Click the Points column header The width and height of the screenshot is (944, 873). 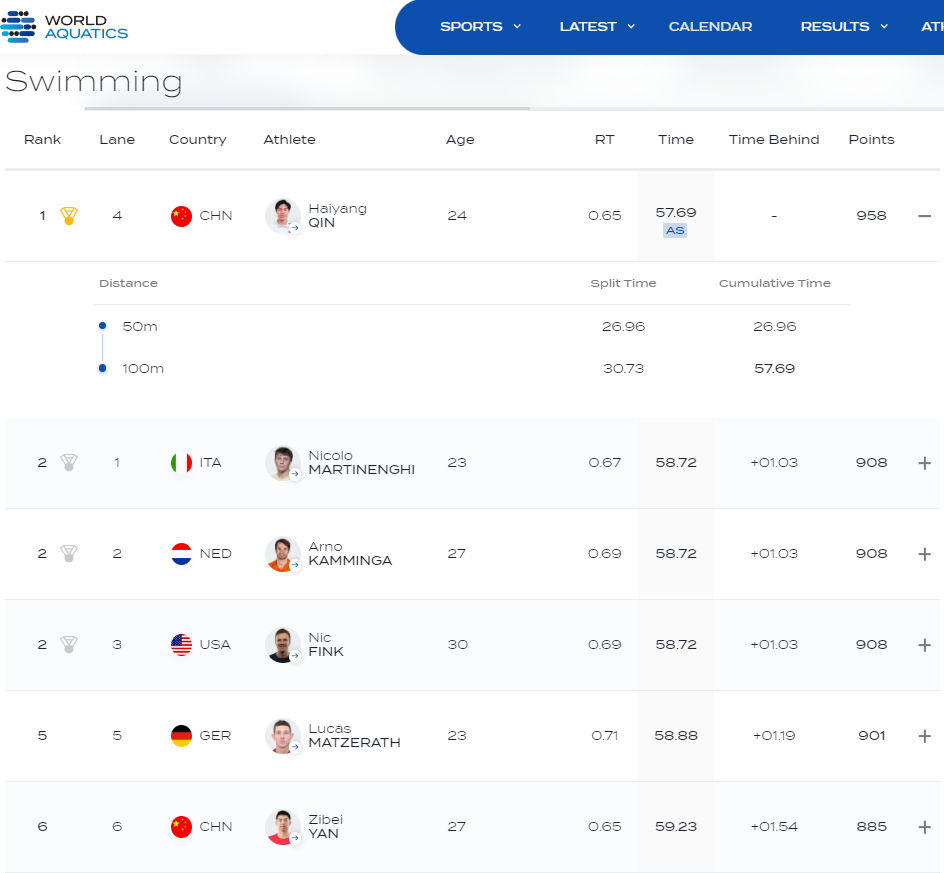(x=871, y=140)
